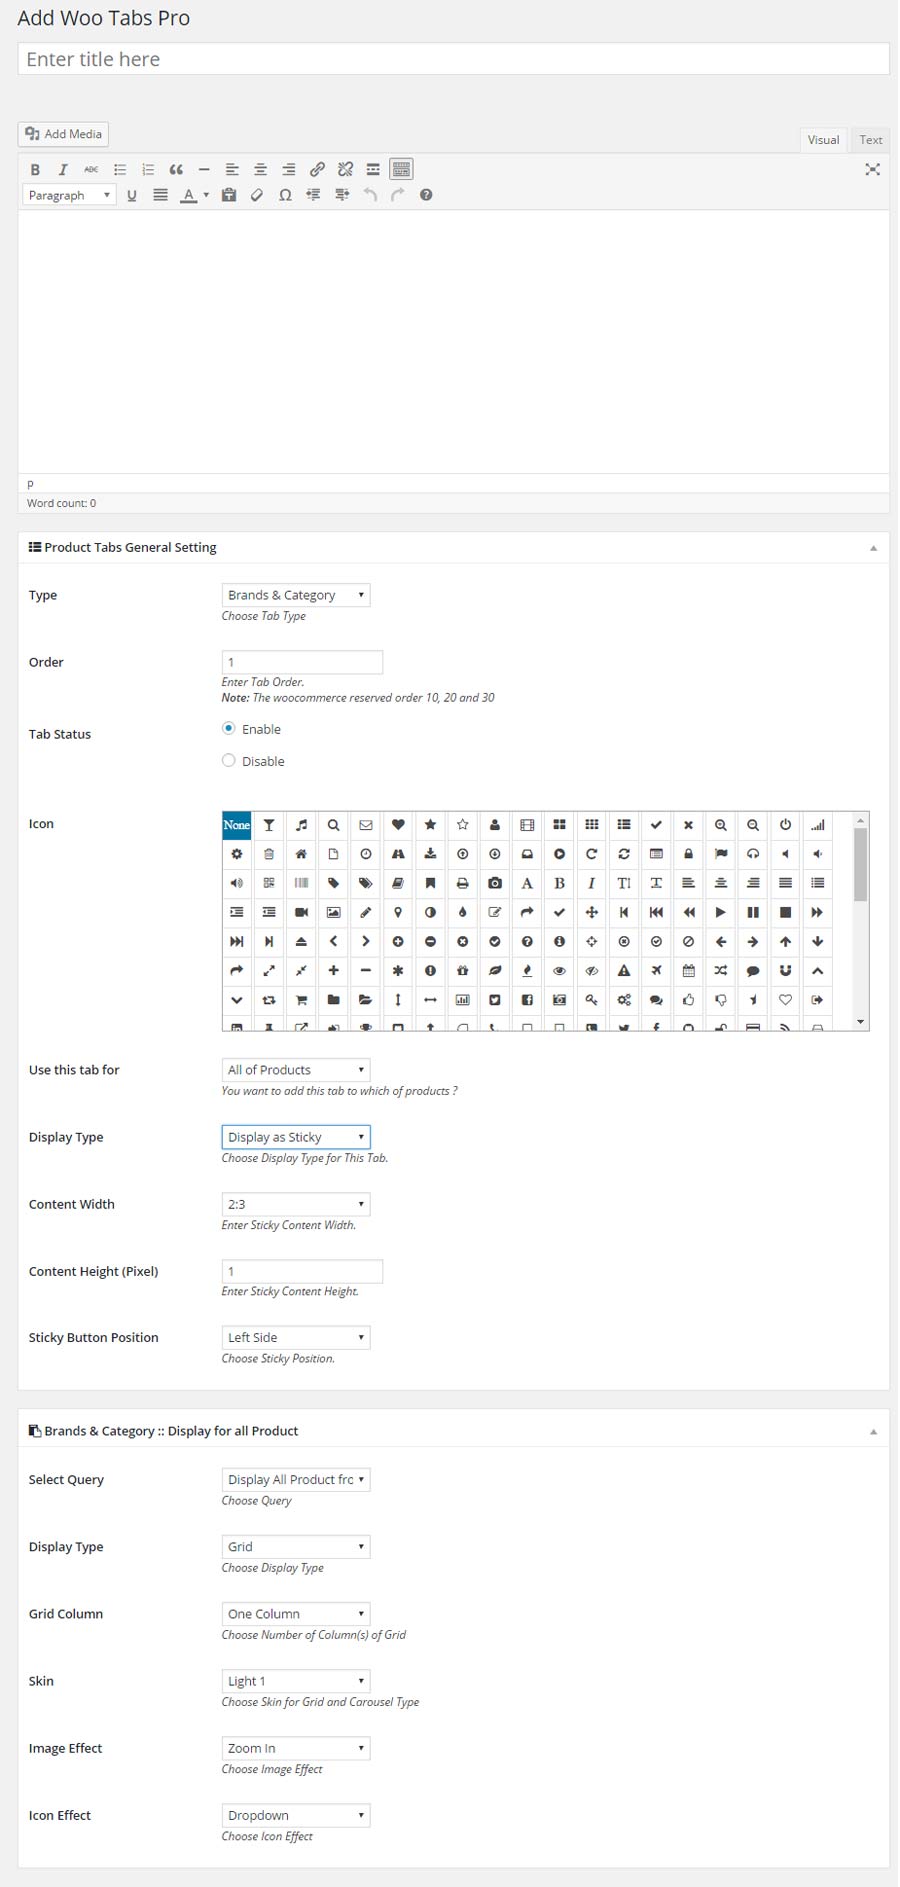The height and width of the screenshot is (1887, 900).
Task: Toggle distraction-free fullscreen editor mode
Action: pos(872,169)
